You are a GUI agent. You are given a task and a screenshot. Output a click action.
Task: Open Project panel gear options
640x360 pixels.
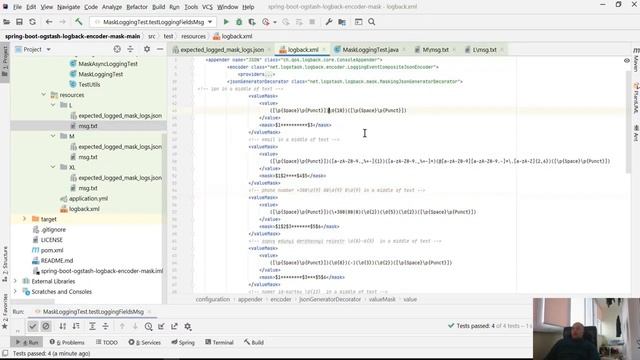pos(147,49)
